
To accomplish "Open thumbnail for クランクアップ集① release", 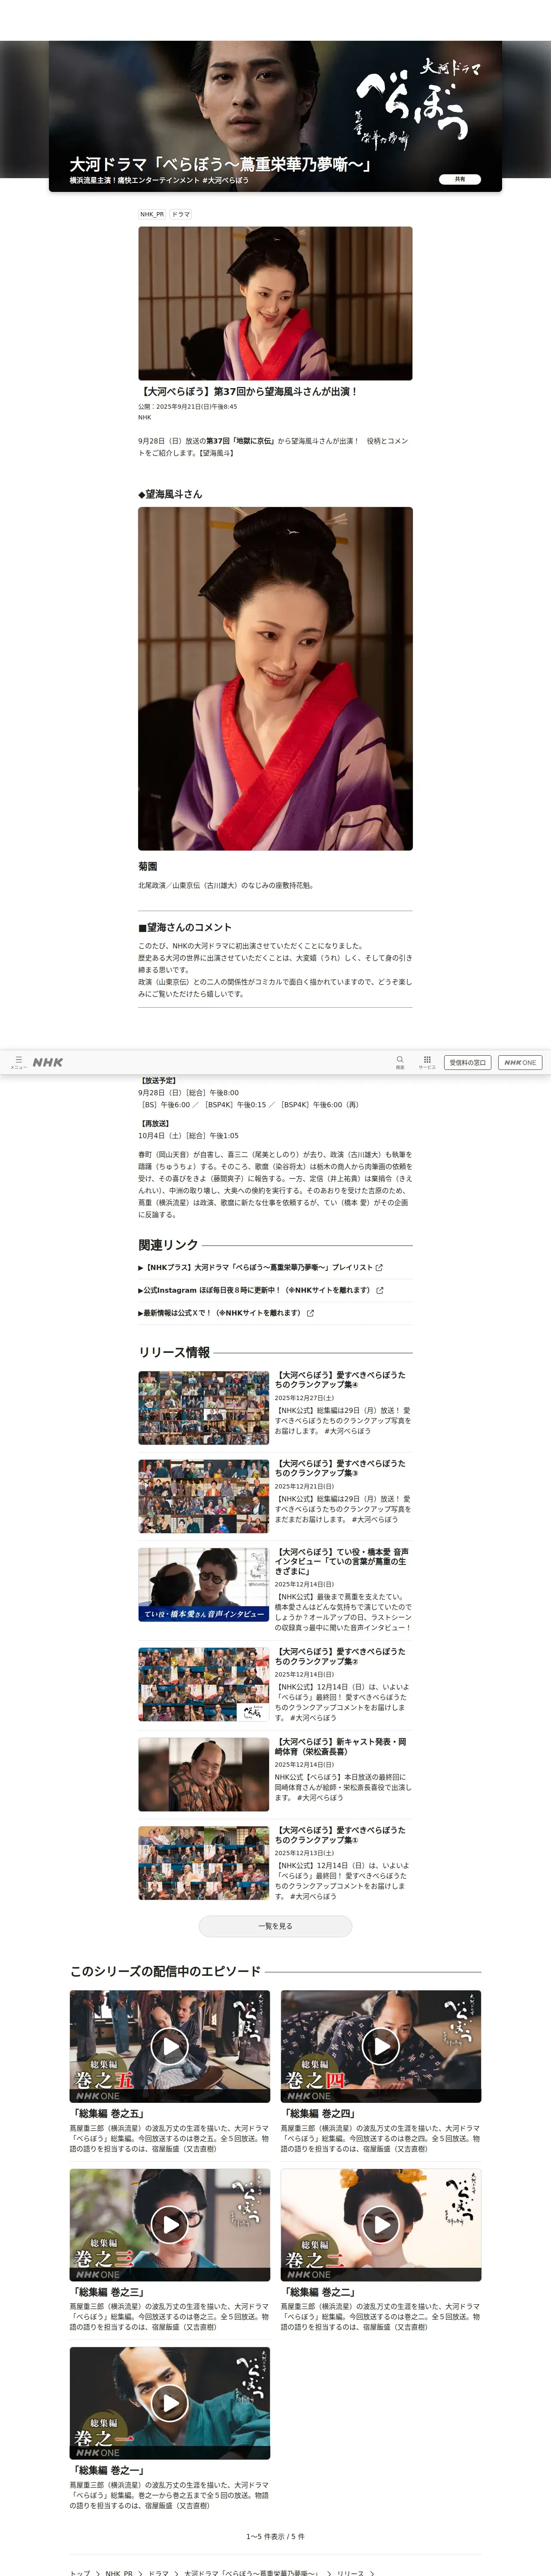I will click(x=203, y=1863).
